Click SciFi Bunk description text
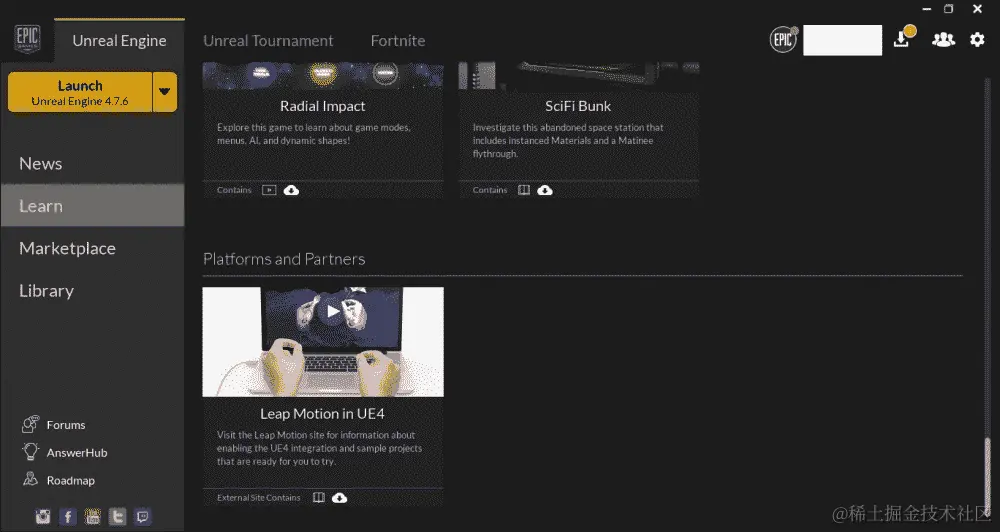This screenshot has height=532, width=1000. [x=568, y=140]
